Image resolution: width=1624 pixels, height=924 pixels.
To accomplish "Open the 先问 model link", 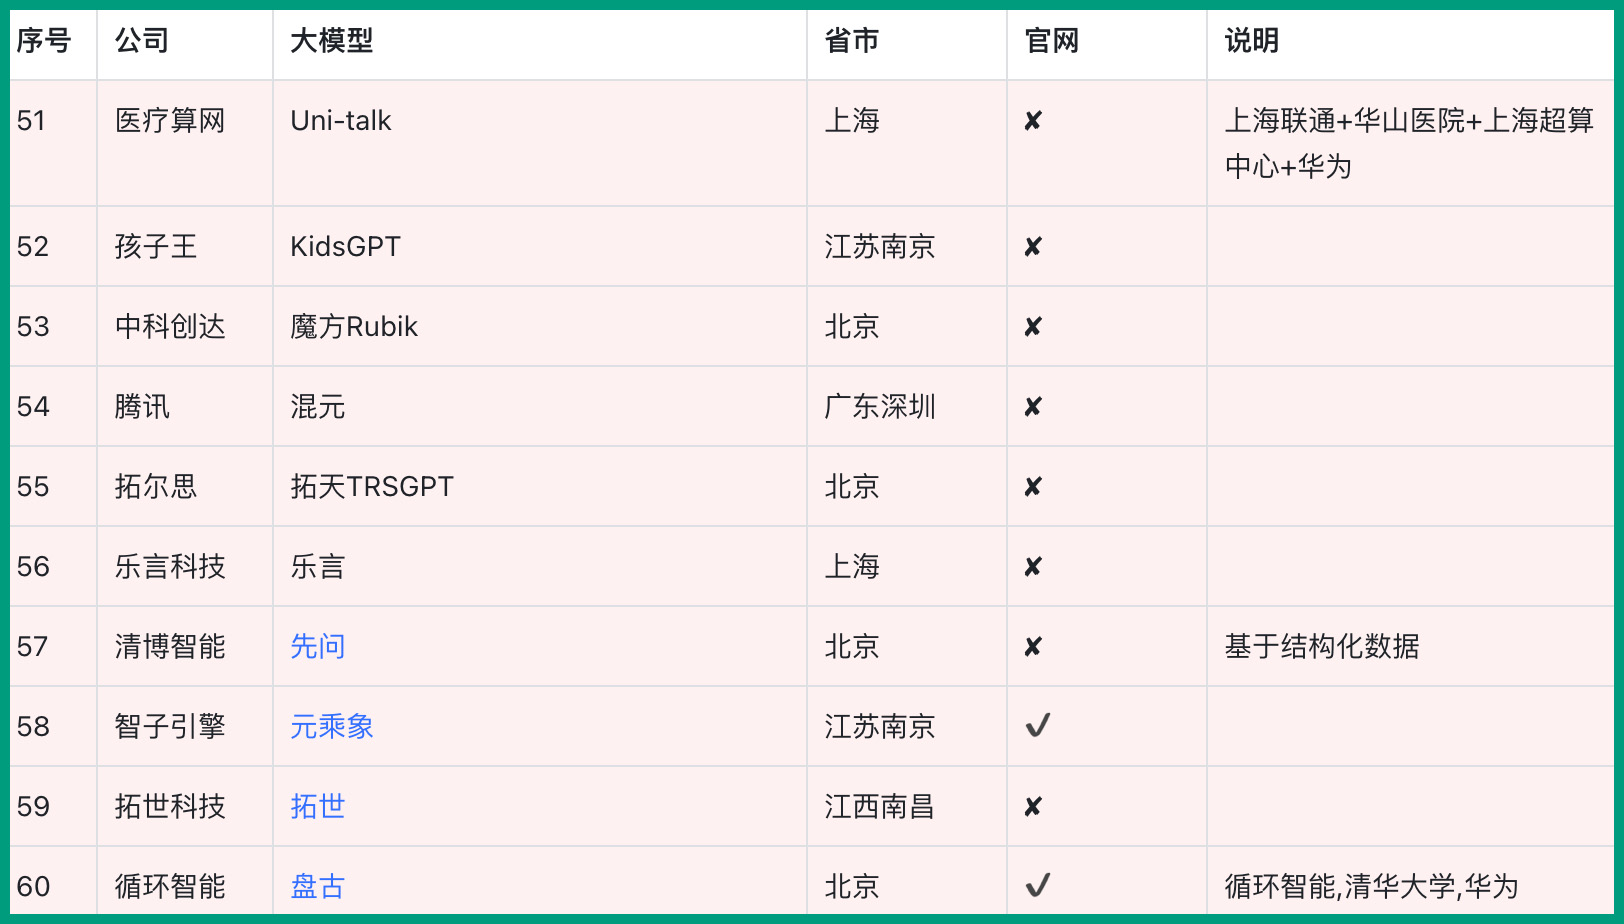I will pyautogui.click(x=317, y=647).
